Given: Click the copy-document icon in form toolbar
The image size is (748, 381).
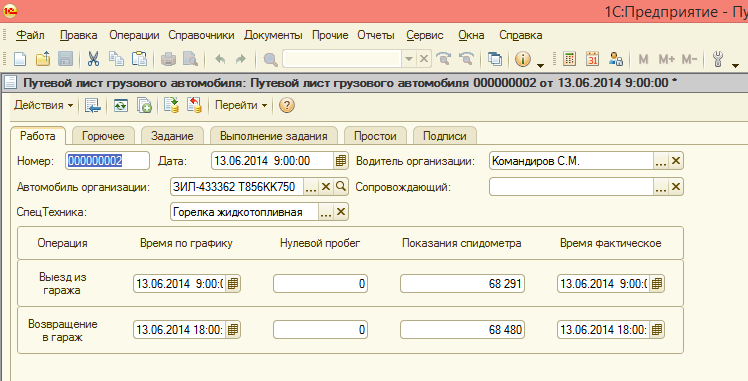Looking at the screenshot, I should (x=144, y=105).
